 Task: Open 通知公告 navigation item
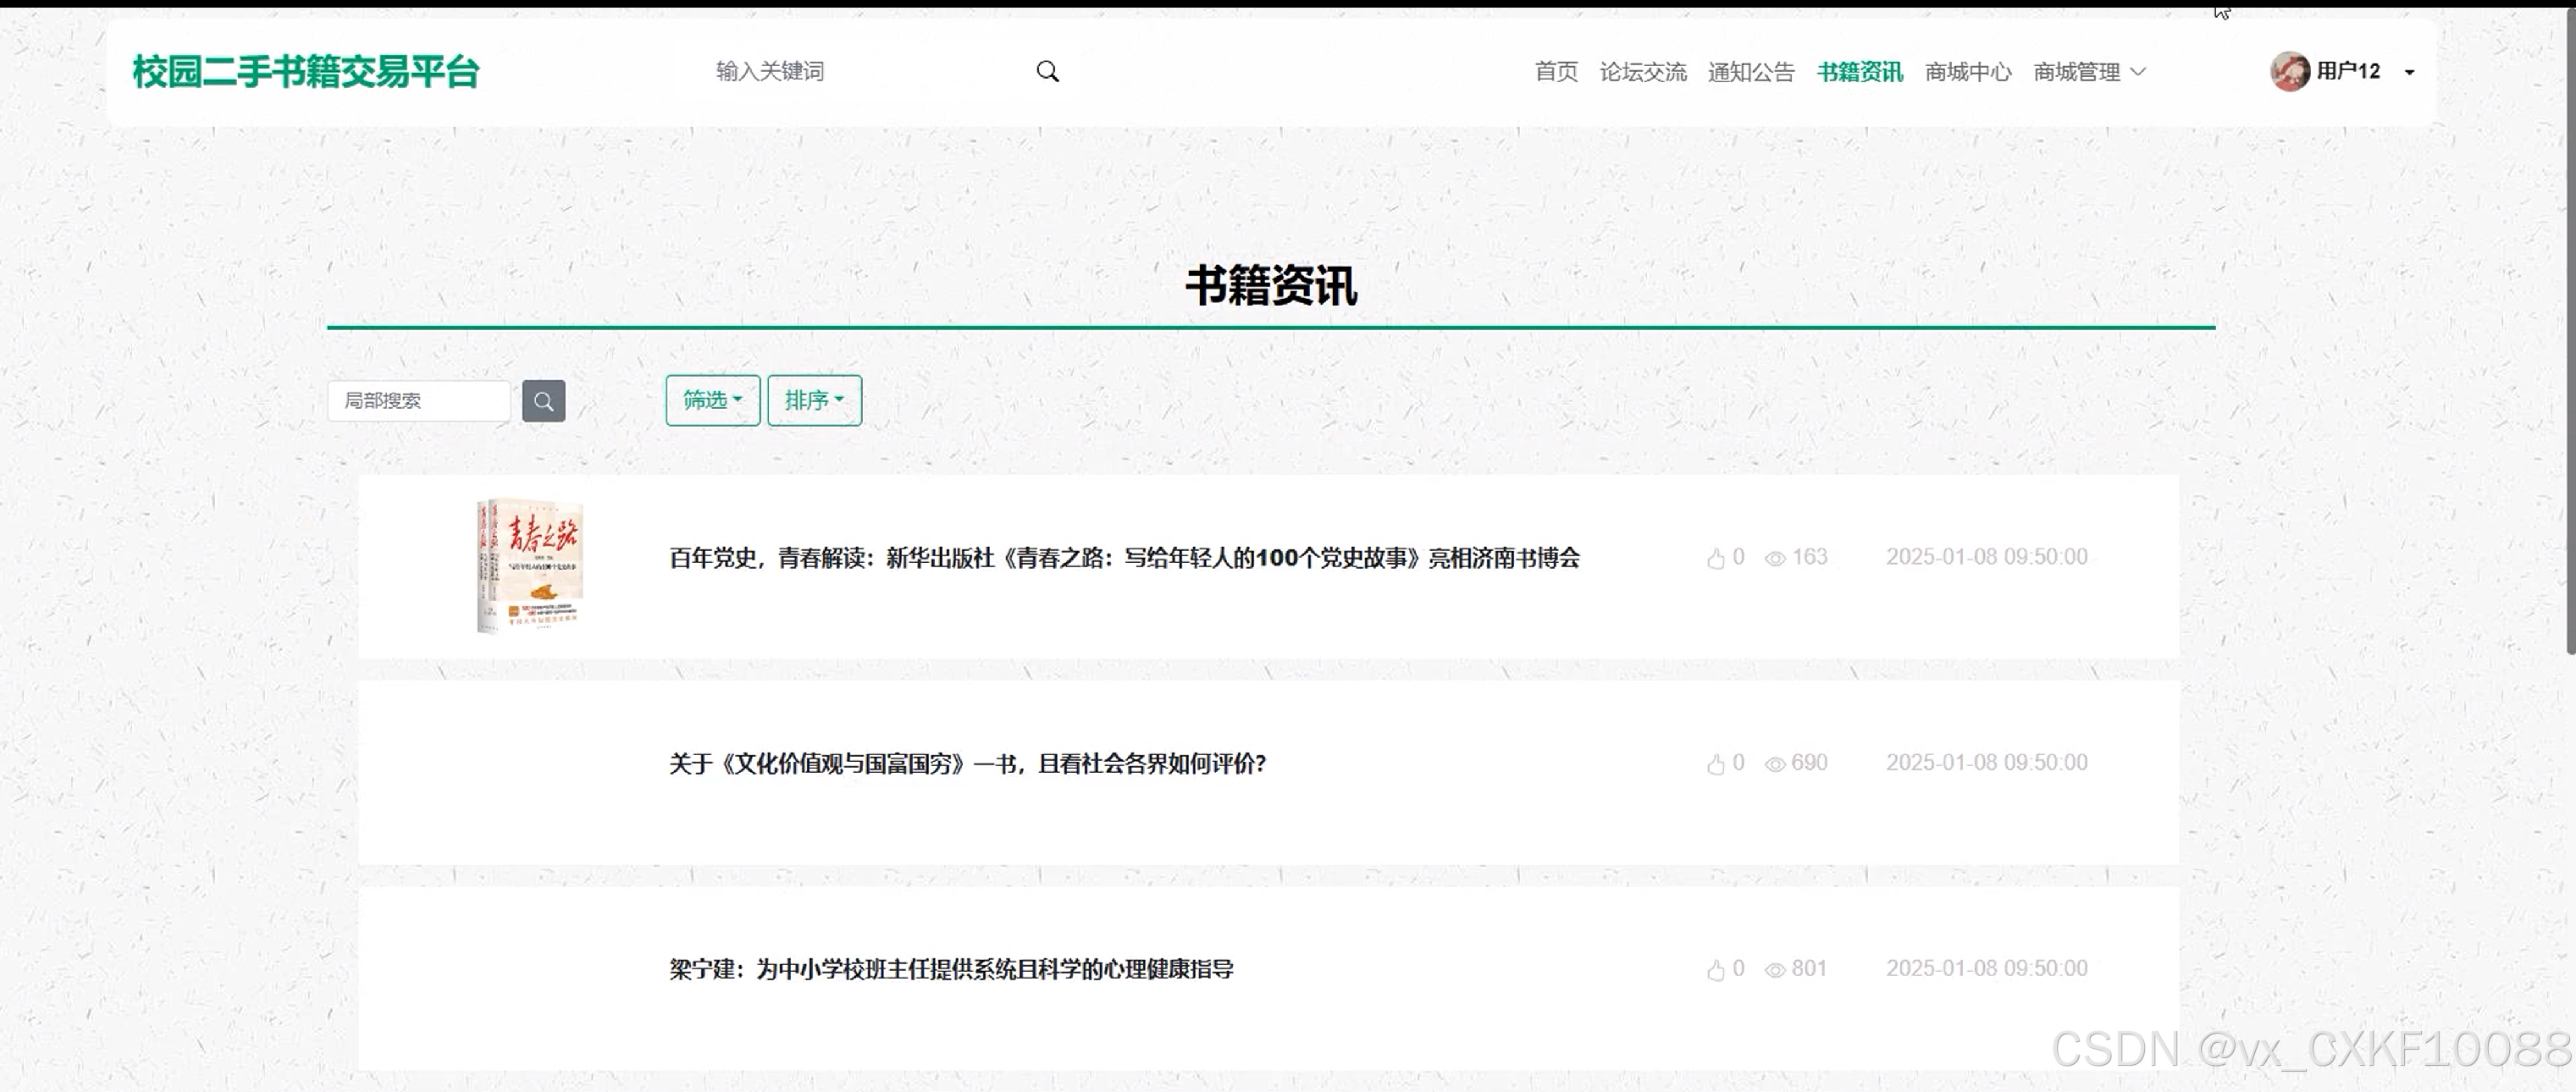pos(1750,72)
